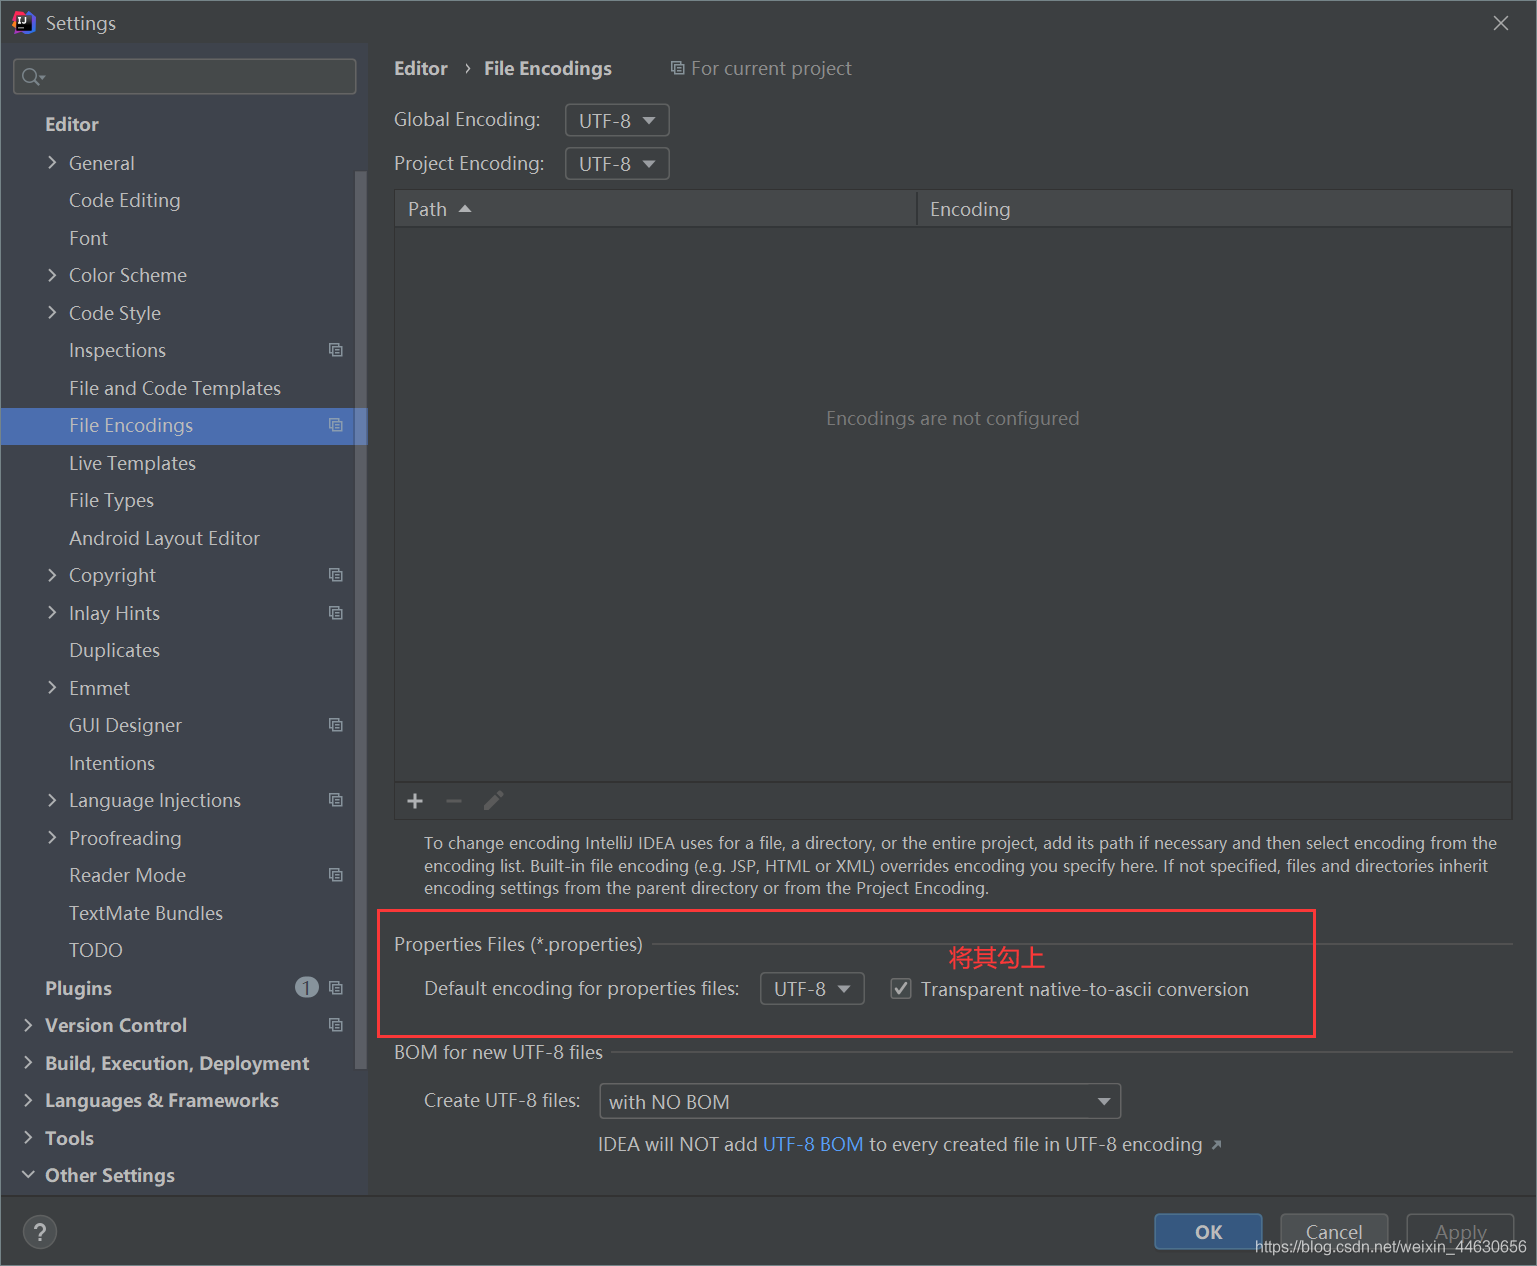The width and height of the screenshot is (1537, 1266).
Task: Click the settings search field
Action: pos(185,77)
